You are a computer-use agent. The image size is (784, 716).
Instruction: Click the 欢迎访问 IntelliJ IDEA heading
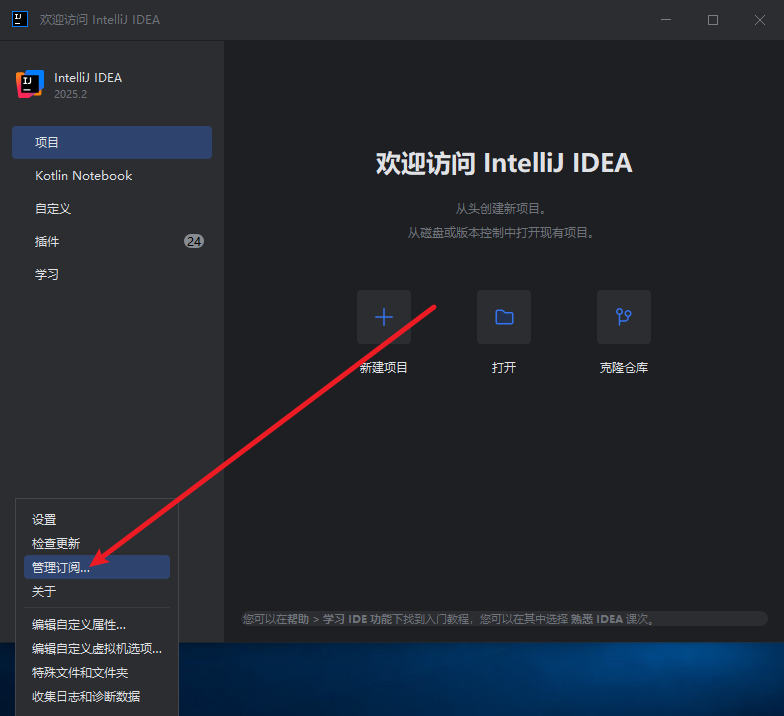coord(504,163)
